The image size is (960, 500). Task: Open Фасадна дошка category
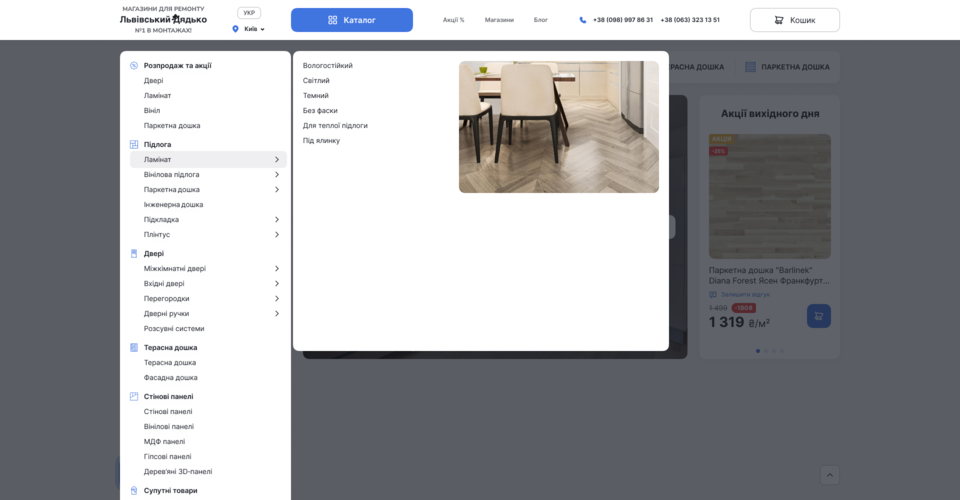[x=170, y=378]
